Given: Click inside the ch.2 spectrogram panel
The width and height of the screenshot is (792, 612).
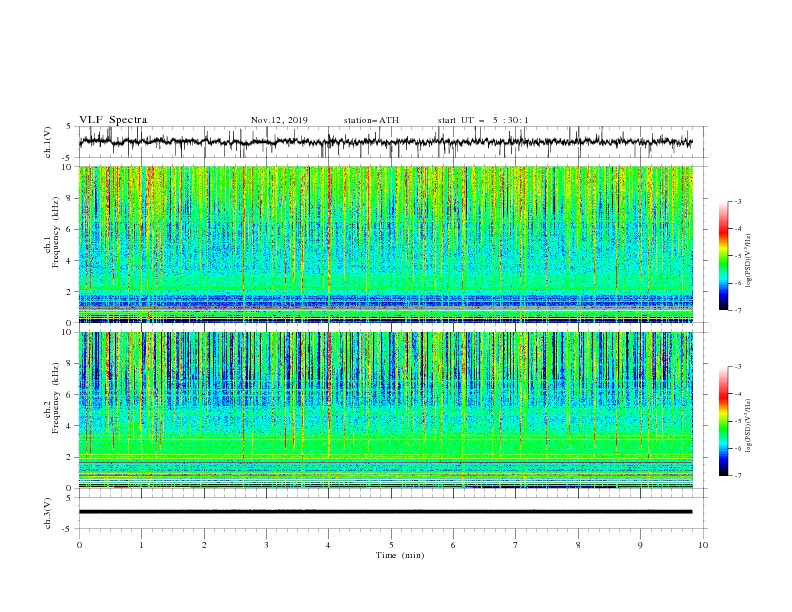Looking at the screenshot, I should [x=386, y=410].
